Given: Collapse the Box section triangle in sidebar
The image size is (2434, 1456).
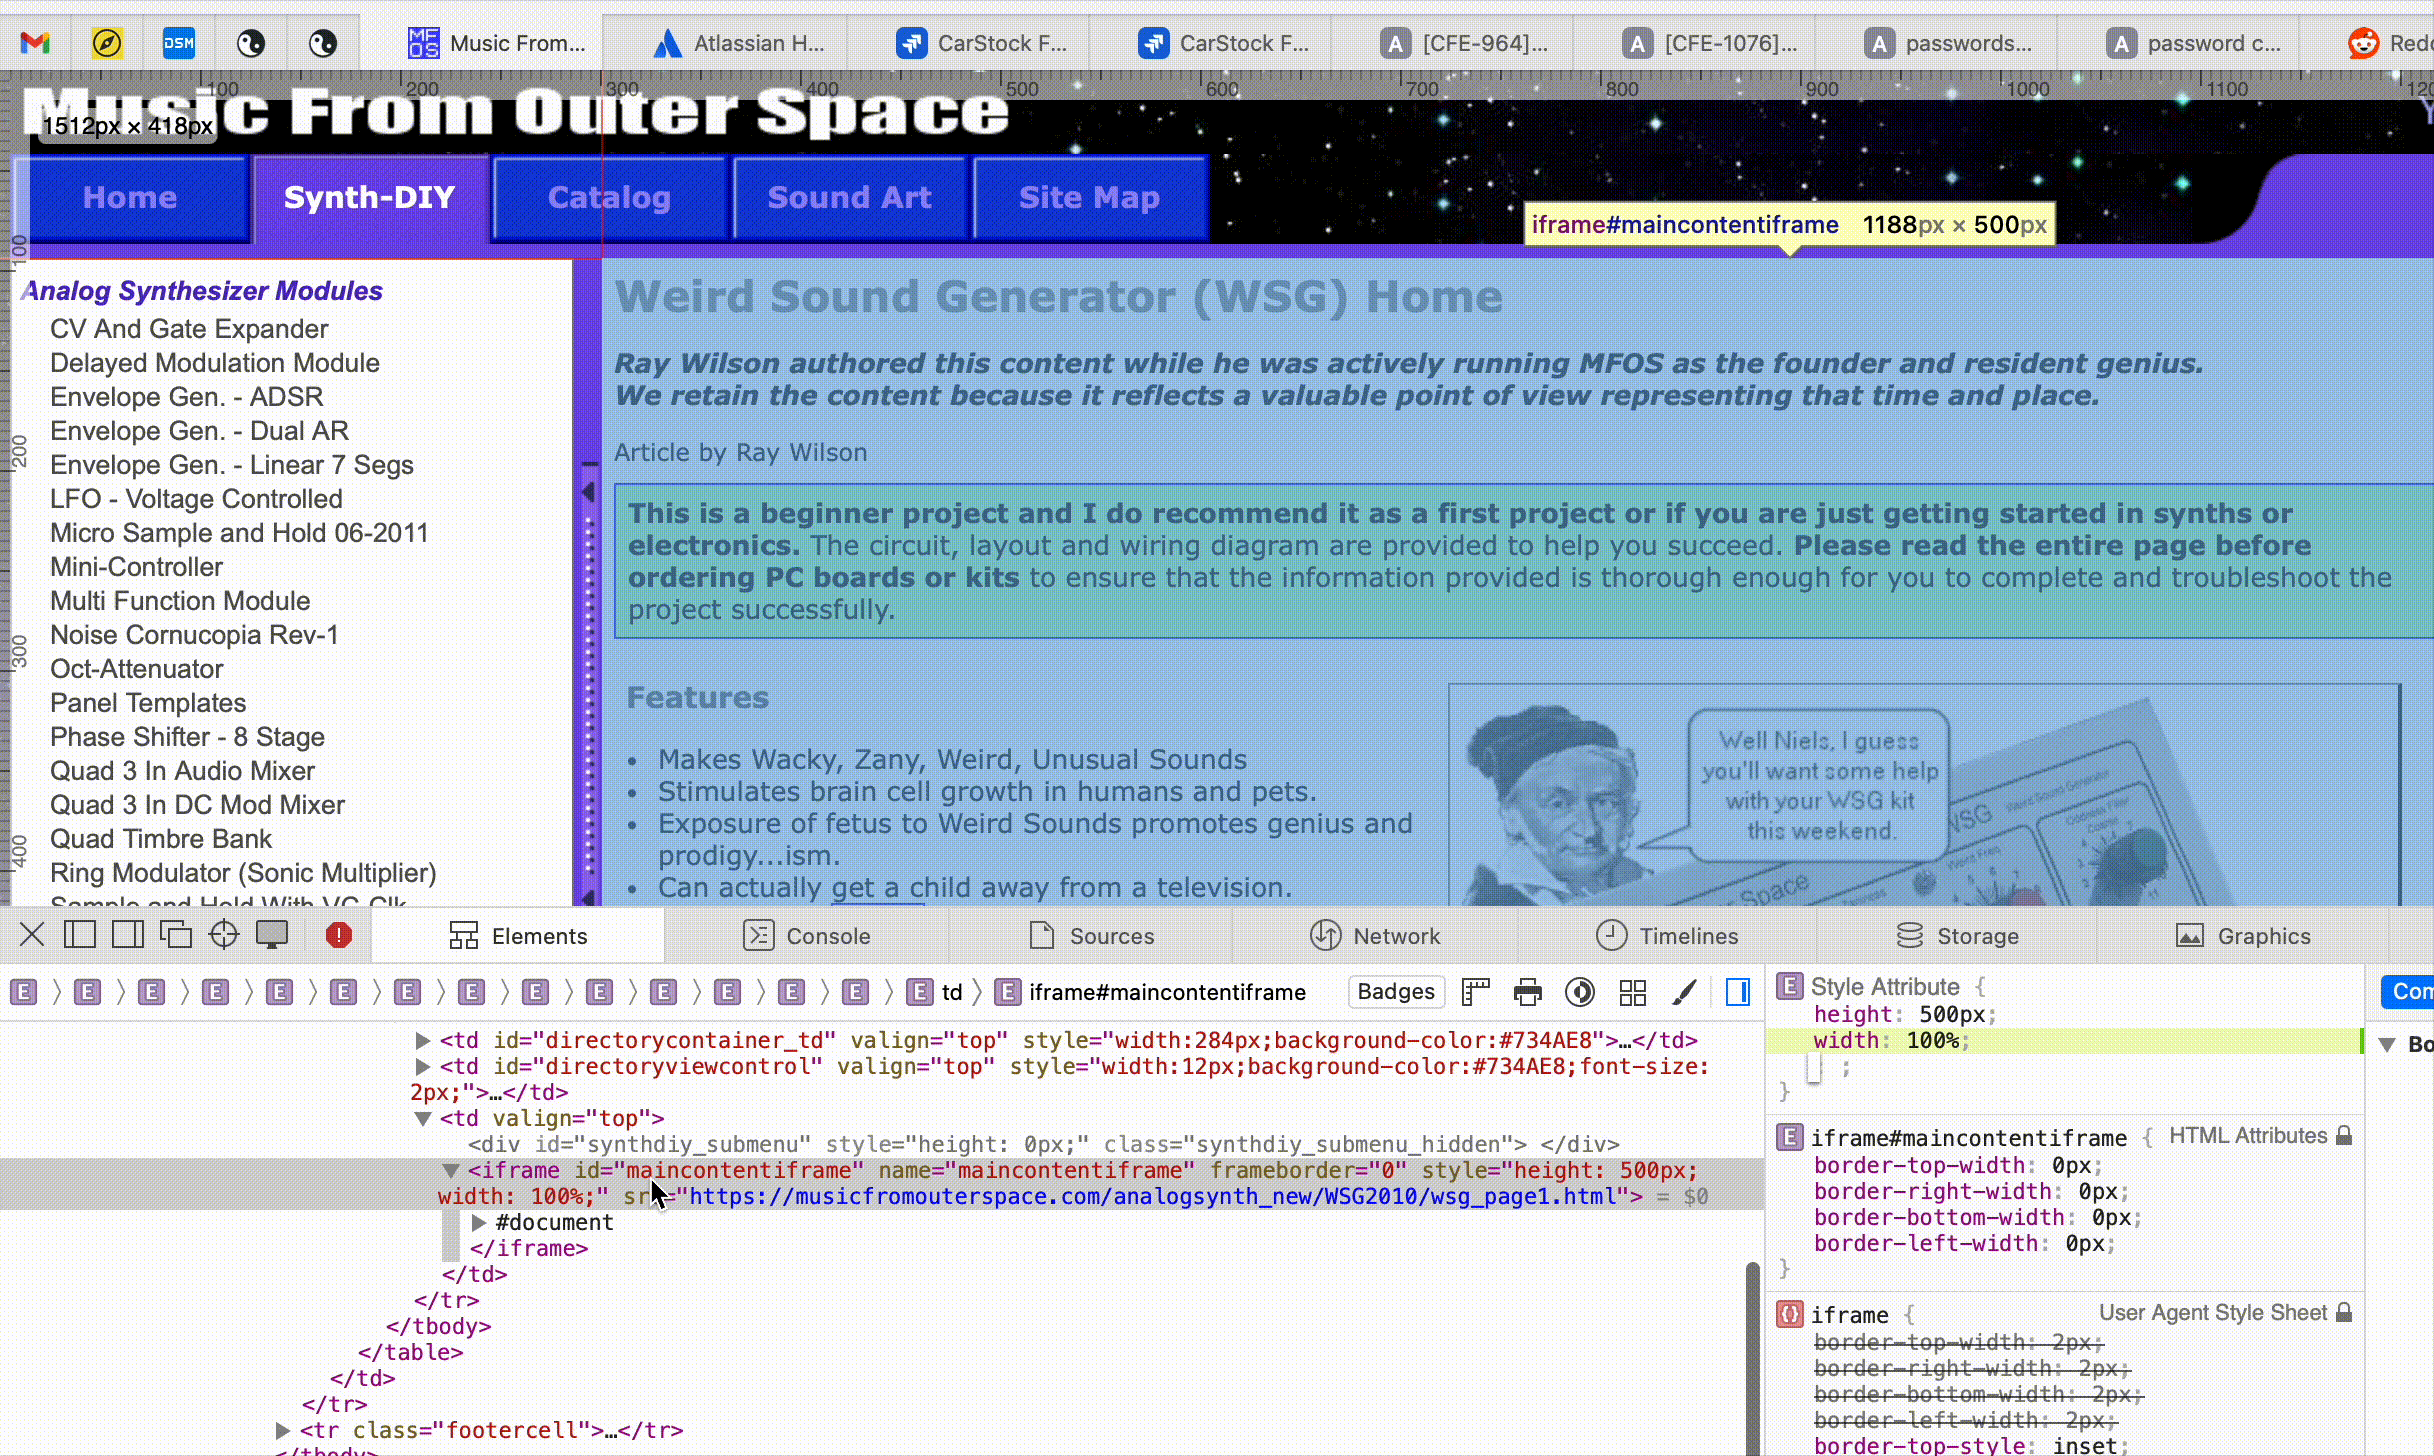Looking at the screenshot, I should point(2387,1045).
